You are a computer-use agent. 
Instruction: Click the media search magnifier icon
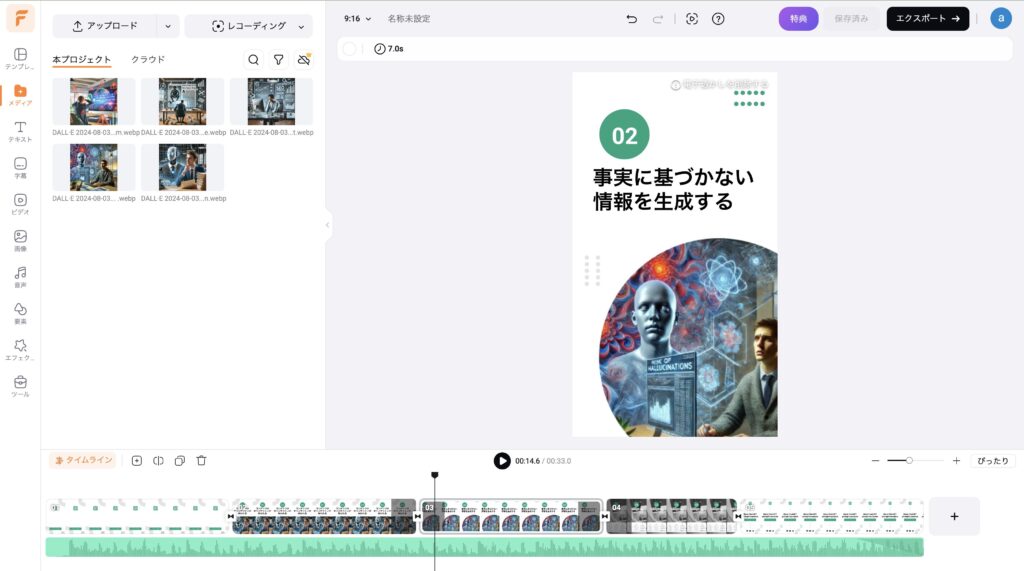pyautogui.click(x=253, y=60)
